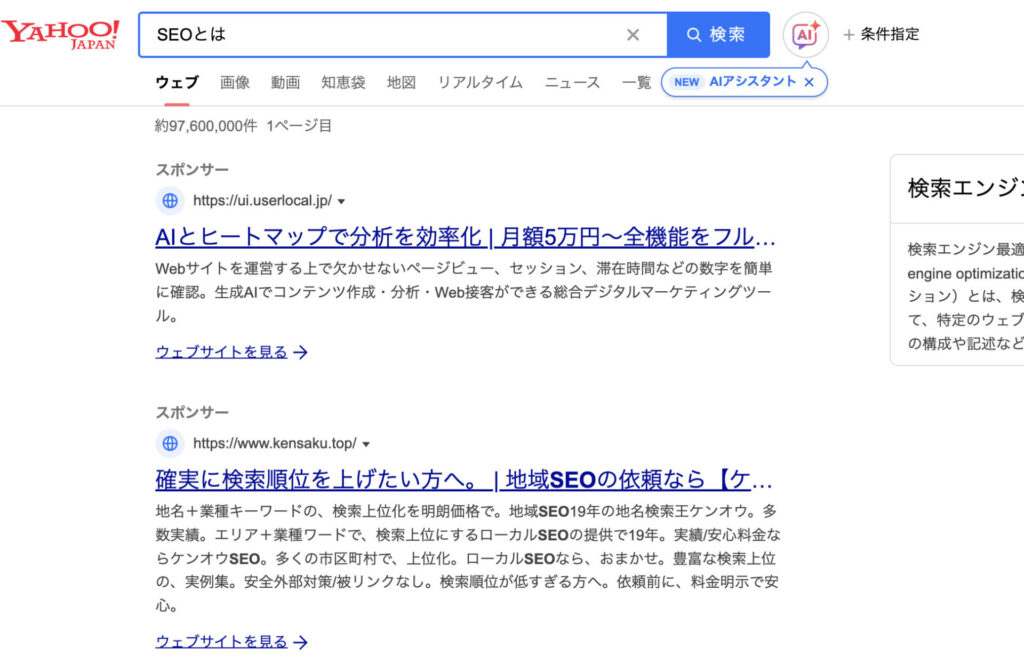Expand the dropdown arrow after www.kensaku.top URL

[366, 445]
